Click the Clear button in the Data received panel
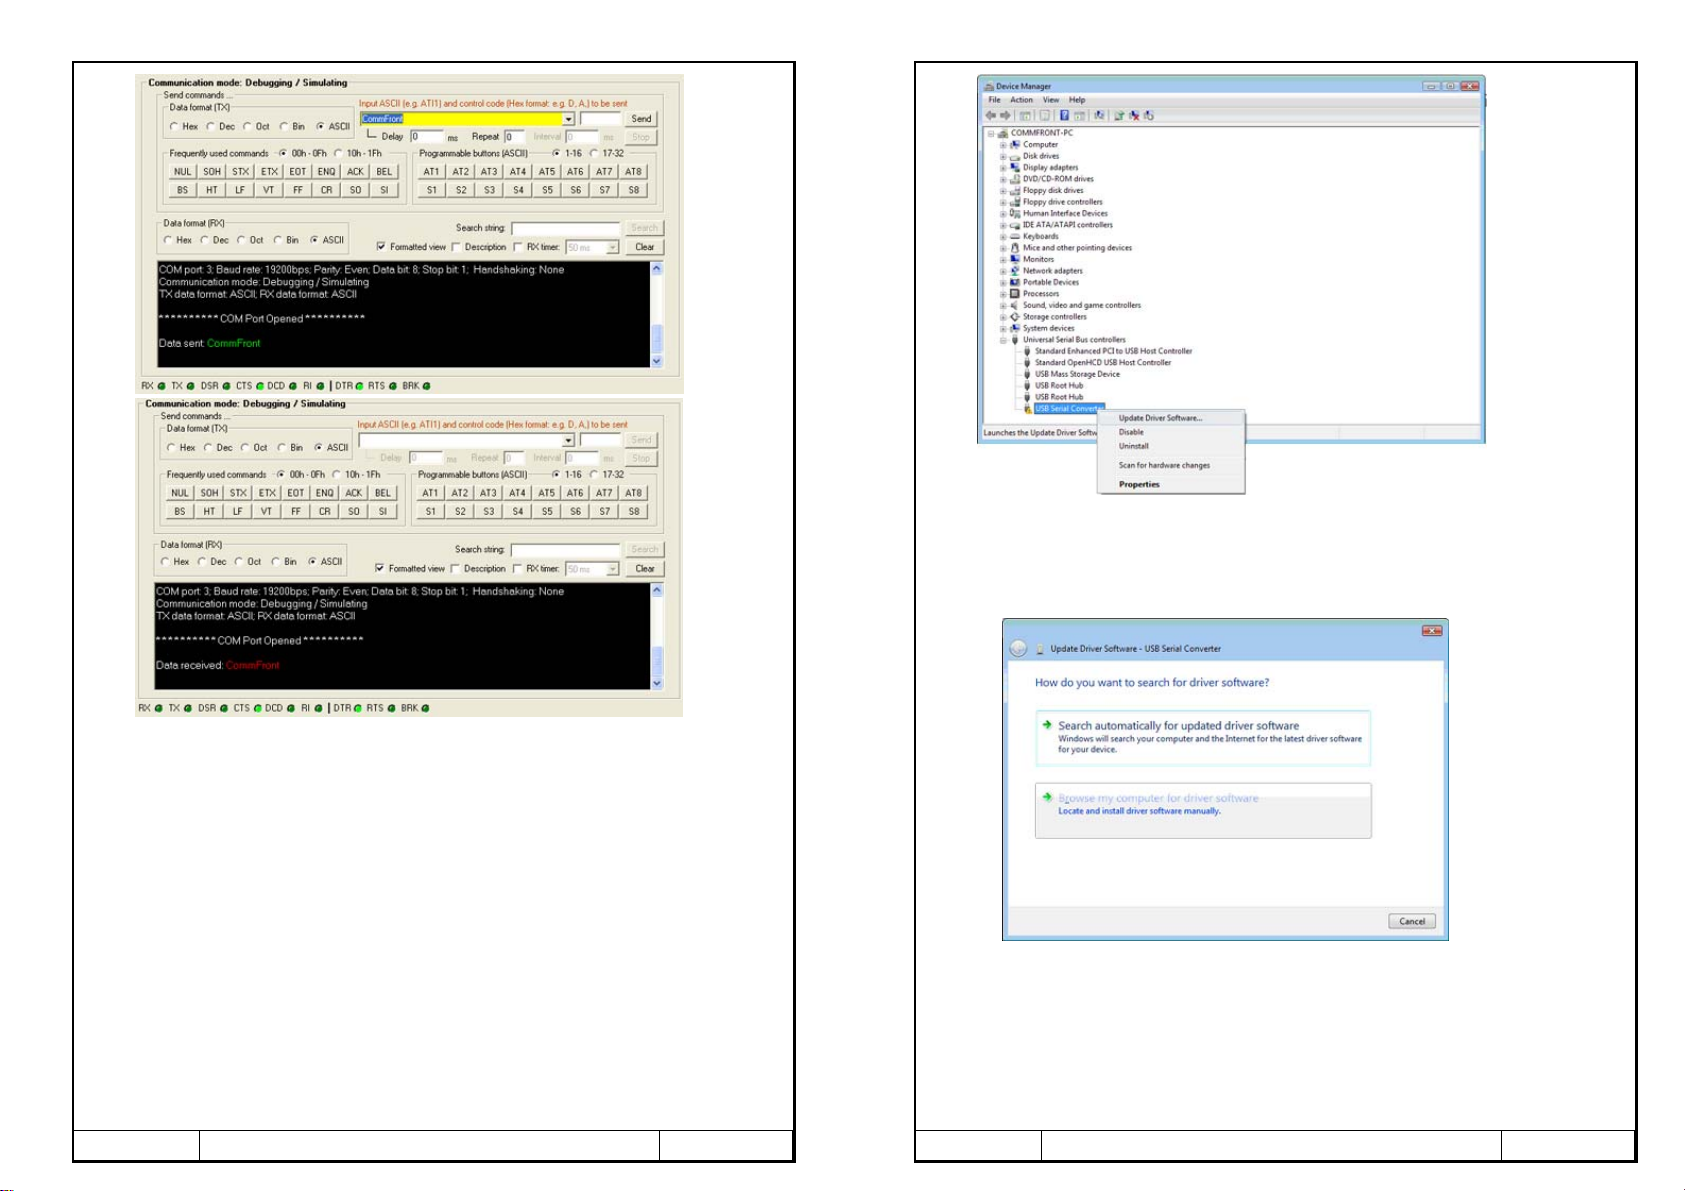The width and height of the screenshot is (1685, 1191). (x=645, y=569)
